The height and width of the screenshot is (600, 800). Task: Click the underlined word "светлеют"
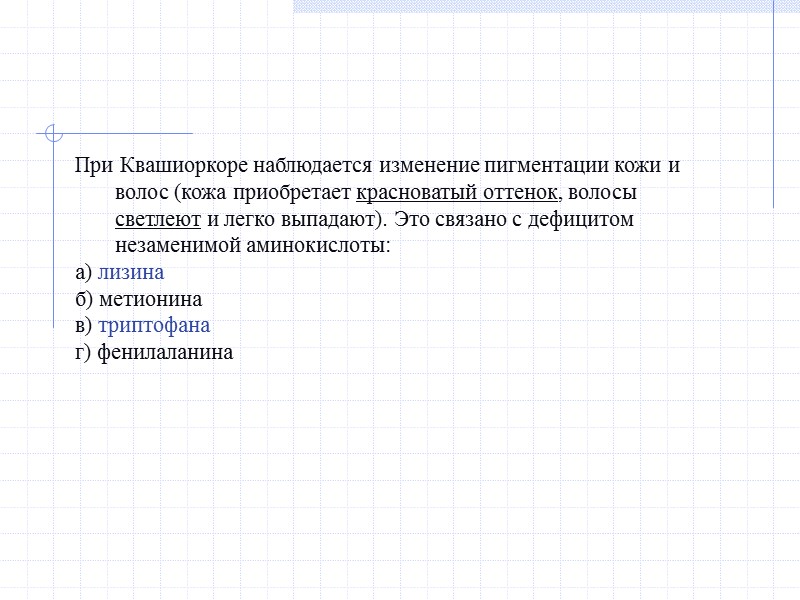pyautogui.click(x=159, y=218)
